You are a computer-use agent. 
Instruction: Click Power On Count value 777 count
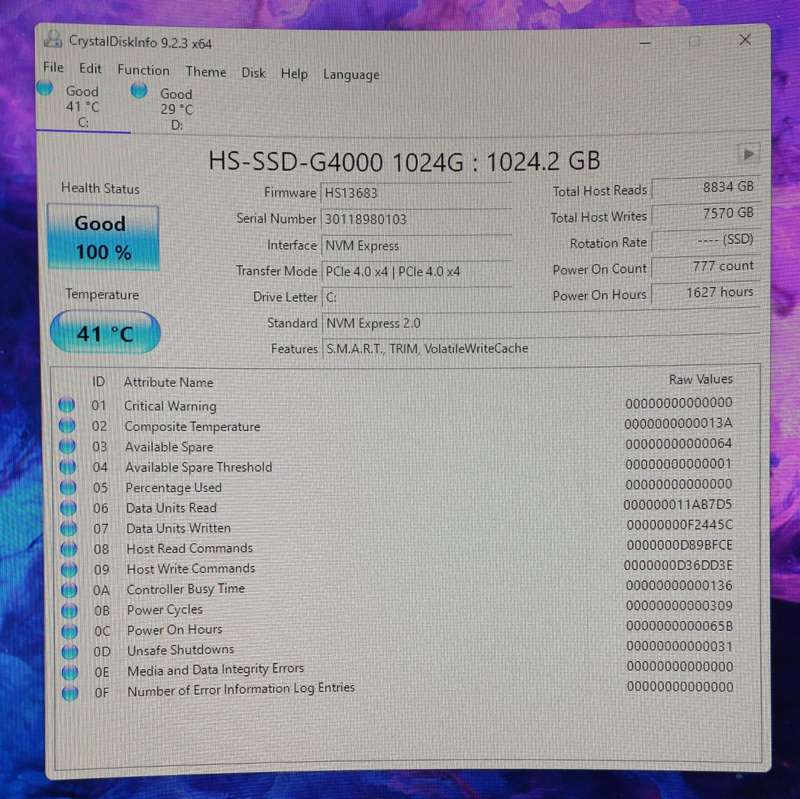tap(706, 266)
